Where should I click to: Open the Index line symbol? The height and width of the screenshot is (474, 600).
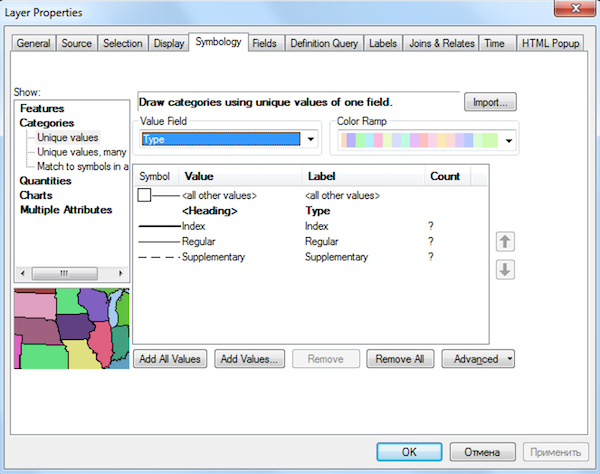point(159,226)
